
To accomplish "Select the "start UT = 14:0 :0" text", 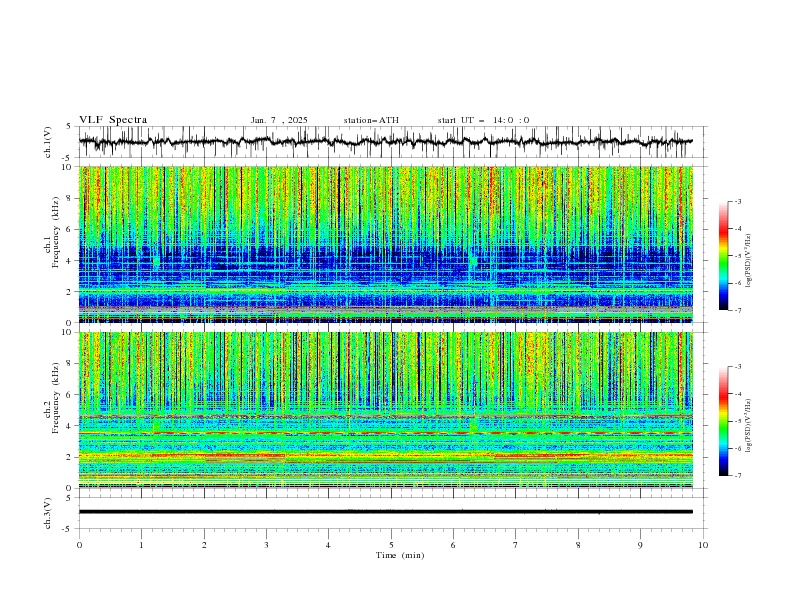I will pos(483,120).
